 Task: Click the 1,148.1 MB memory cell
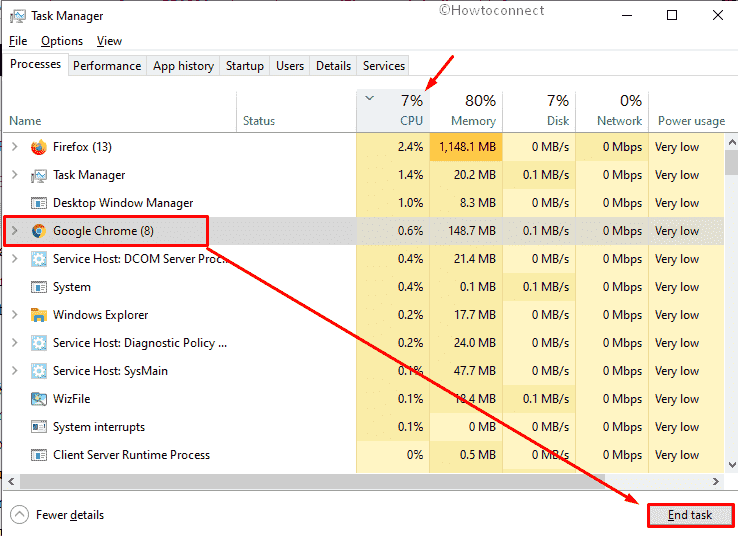click(x=466, y=147)
